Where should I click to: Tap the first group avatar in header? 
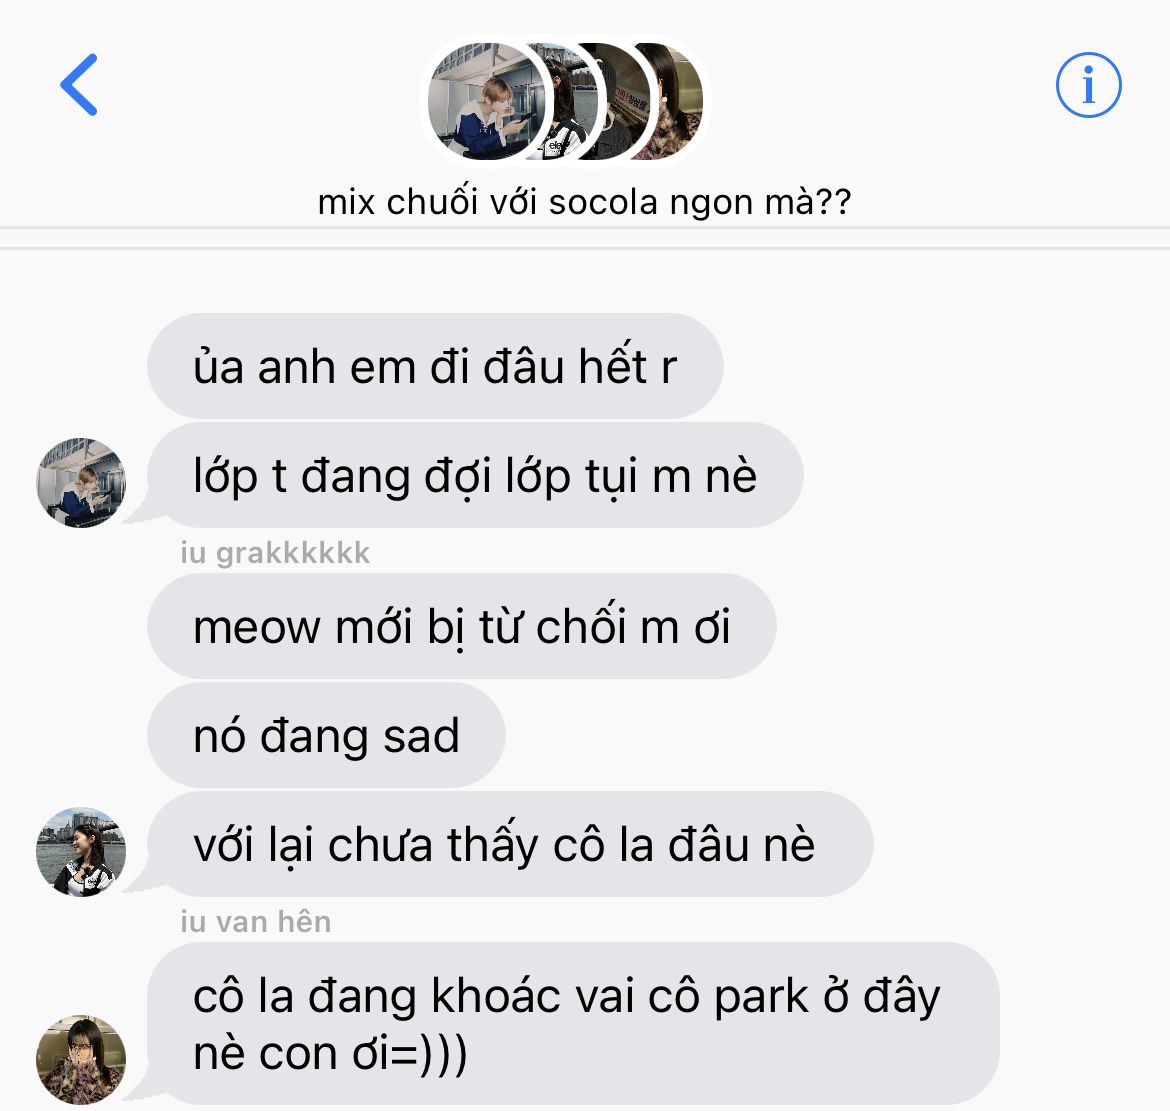point(486,101)
